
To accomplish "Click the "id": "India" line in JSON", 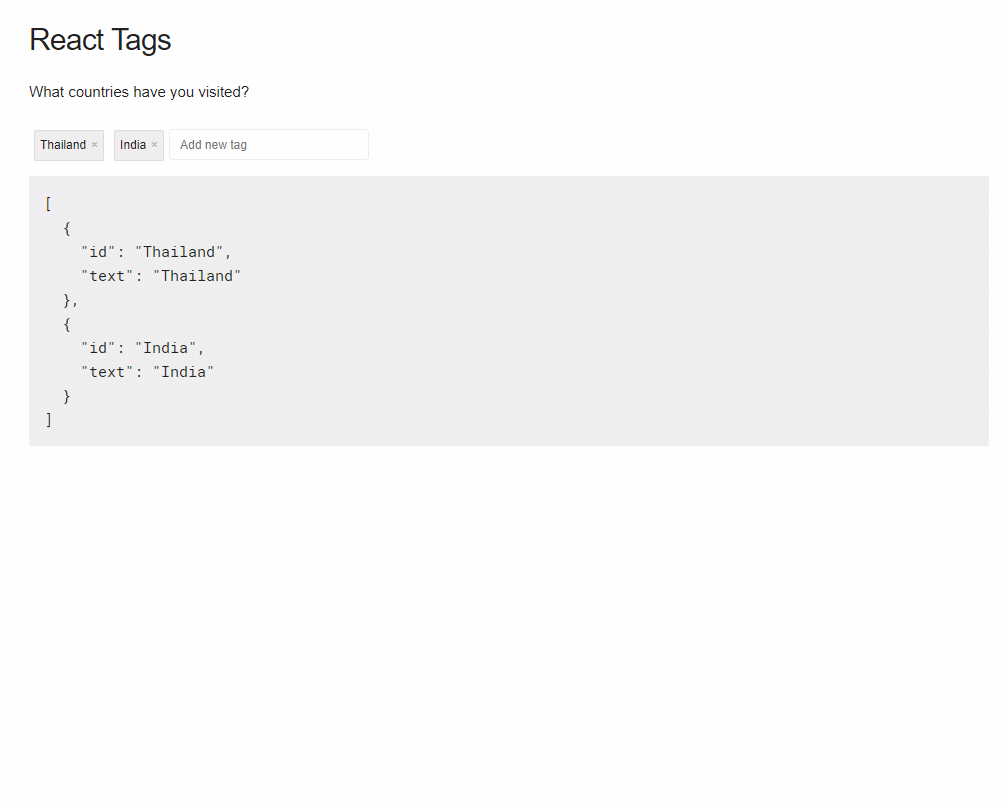I will tap(141, 347).
